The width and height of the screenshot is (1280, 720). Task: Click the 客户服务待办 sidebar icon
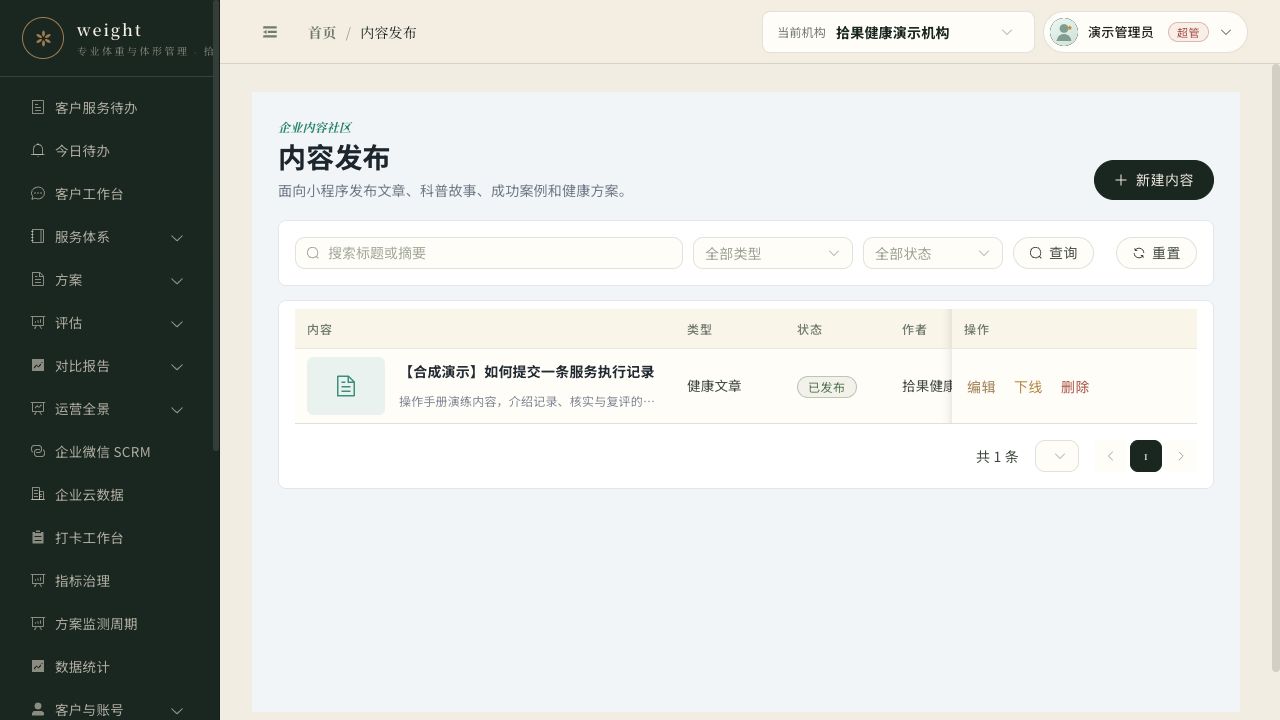pos(38,107)
